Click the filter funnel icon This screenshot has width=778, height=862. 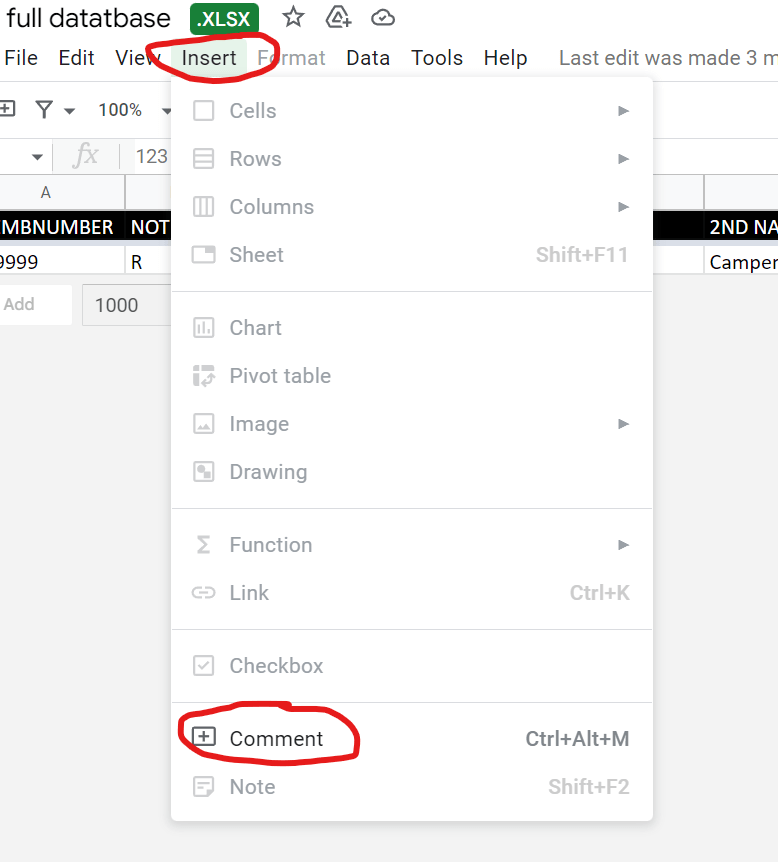(44, 110)
